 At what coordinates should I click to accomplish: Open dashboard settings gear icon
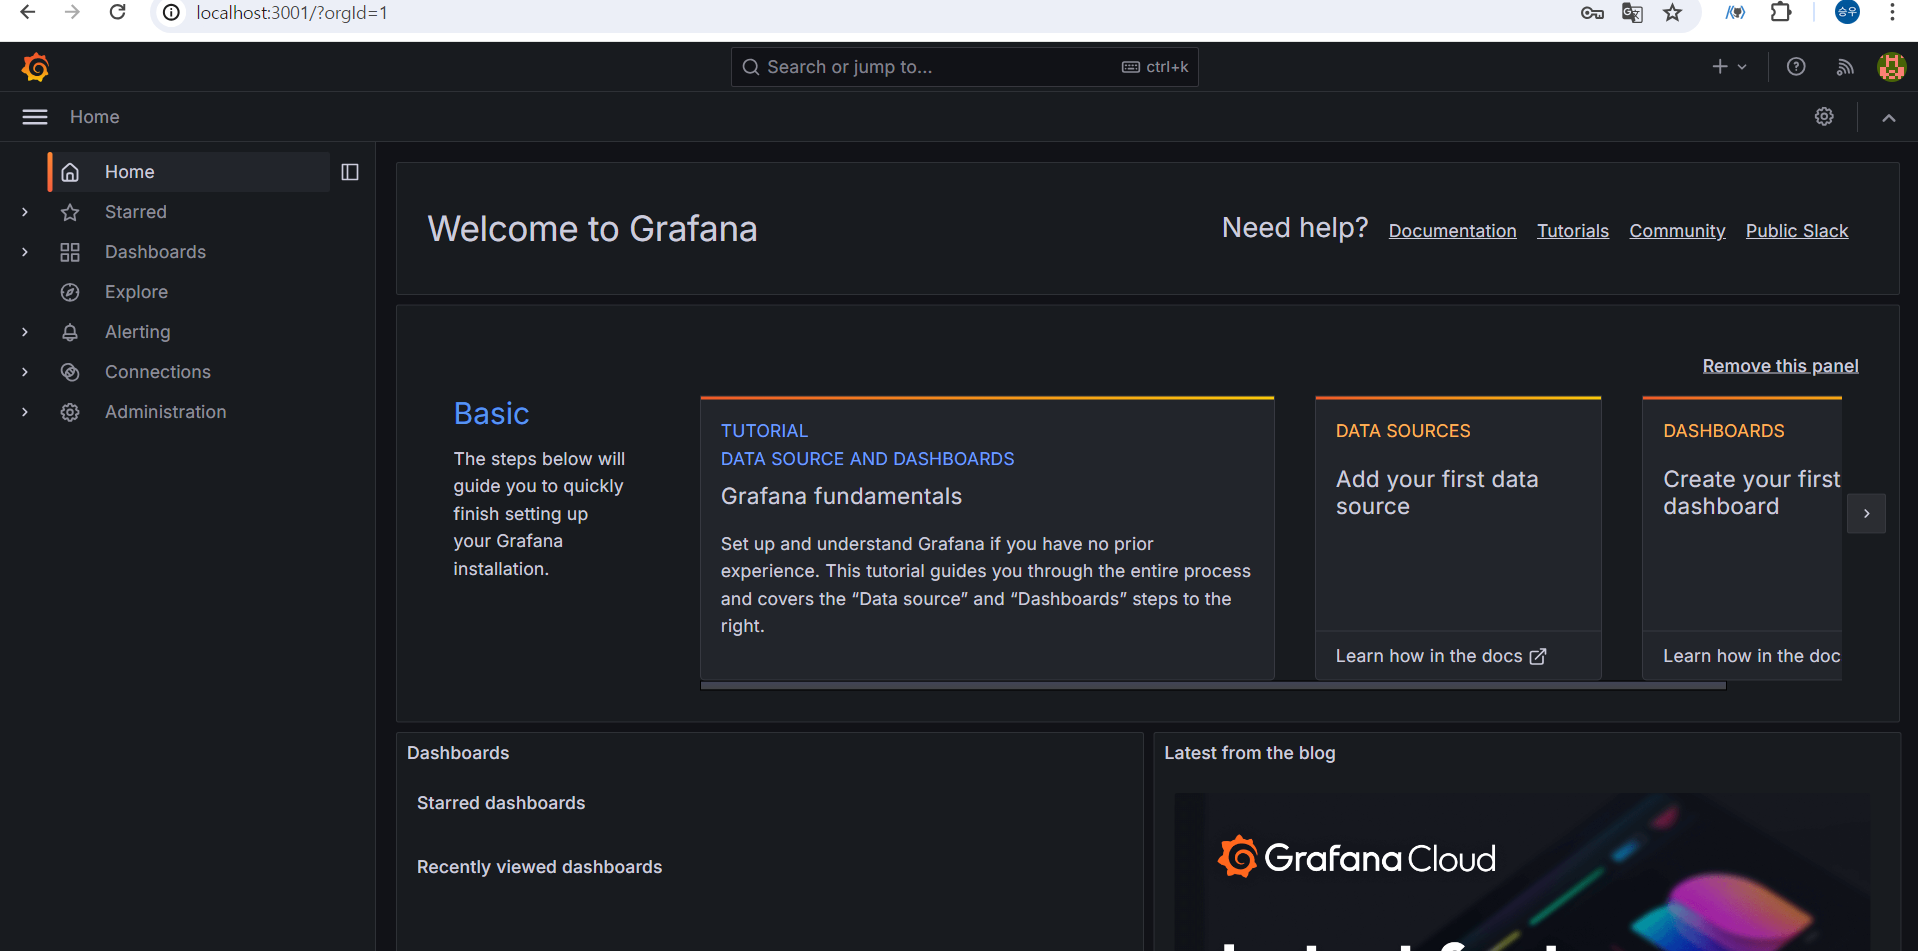[x=1824, y=117]
